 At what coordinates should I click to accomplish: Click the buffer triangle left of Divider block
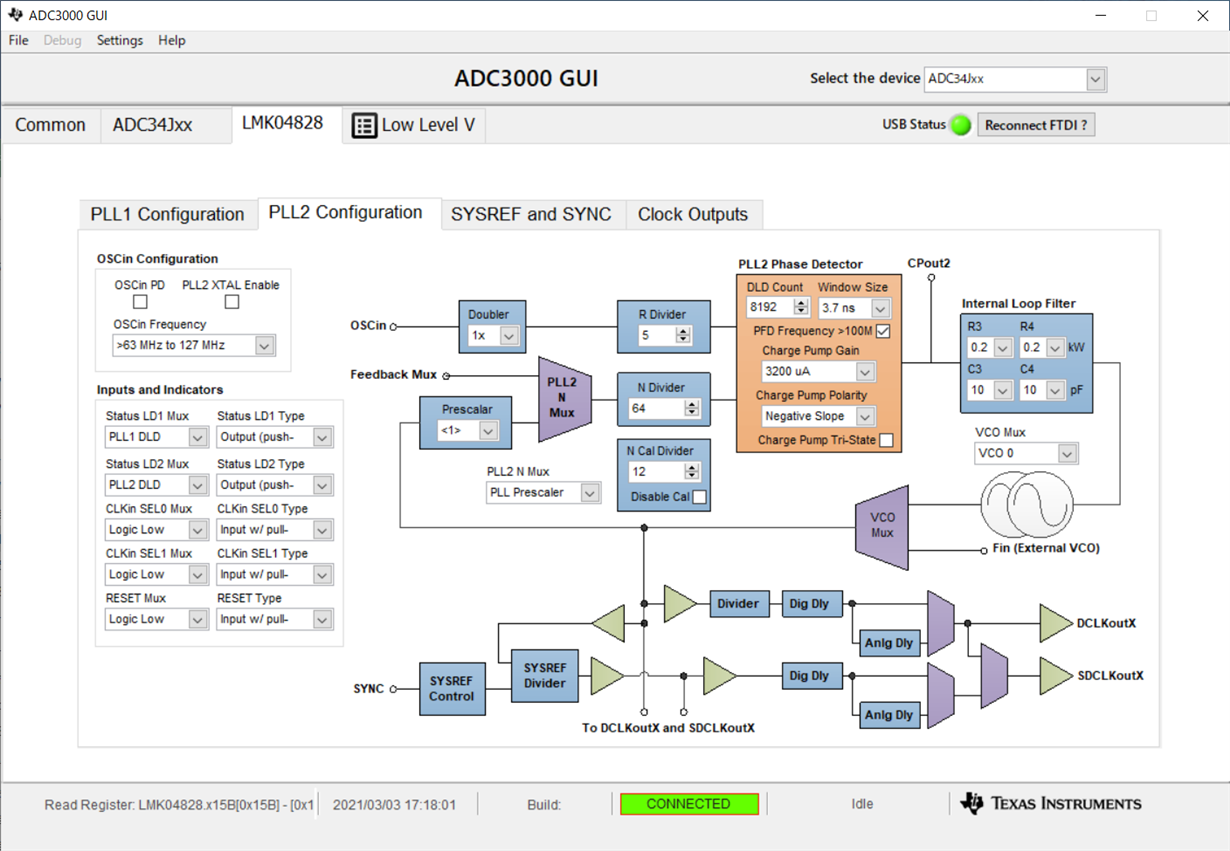pyautogui.click(x=680, y=603)
